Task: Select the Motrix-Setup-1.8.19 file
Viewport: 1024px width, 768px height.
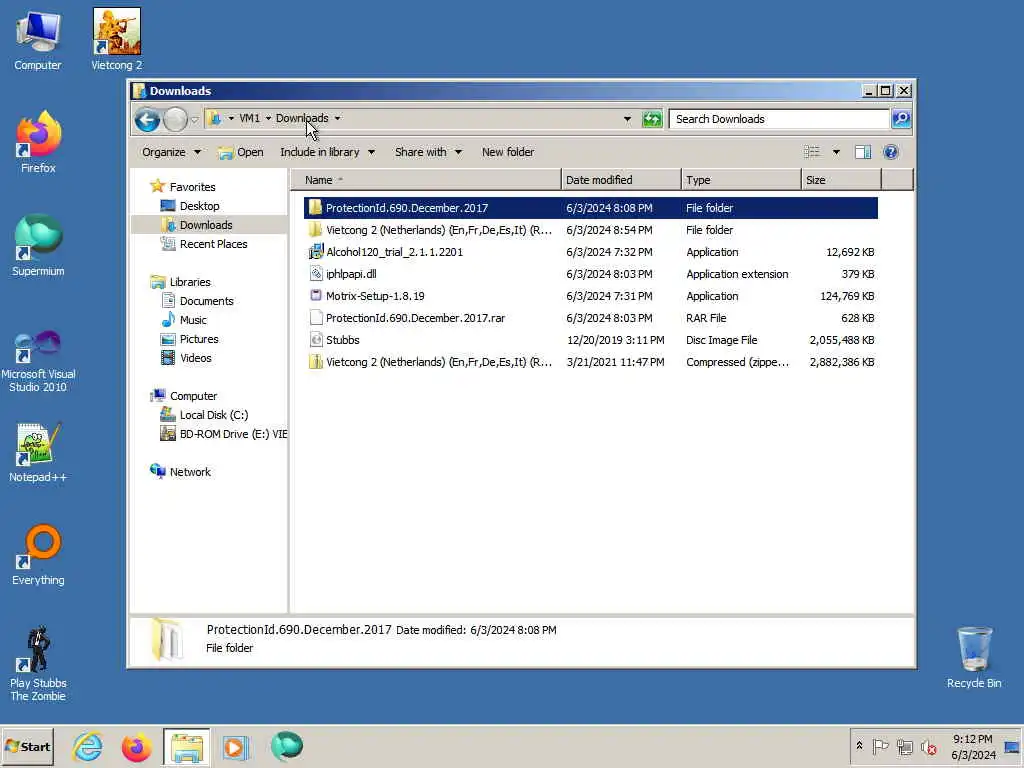Action: click(590, 296)
